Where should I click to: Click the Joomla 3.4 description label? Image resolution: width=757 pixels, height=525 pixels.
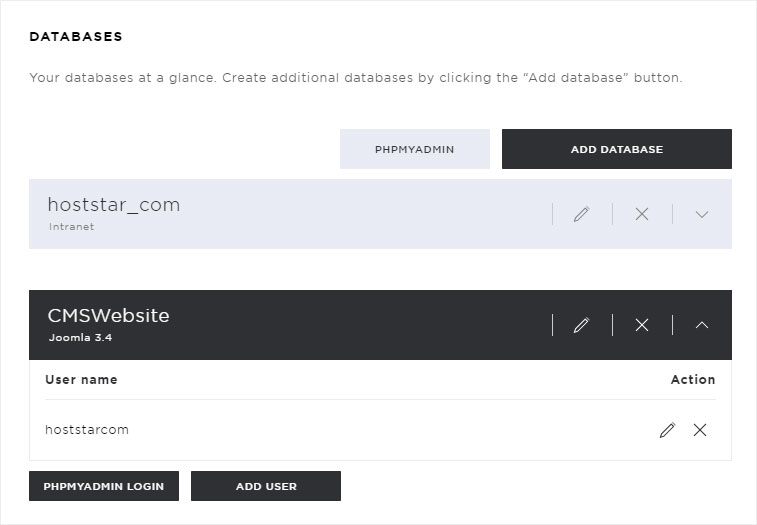[x=81, y=338]
